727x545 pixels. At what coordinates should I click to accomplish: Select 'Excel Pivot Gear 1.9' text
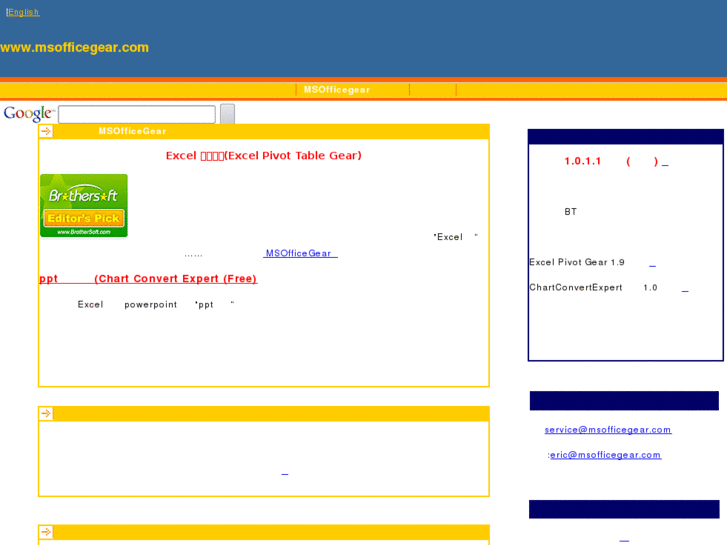click(577, 262)
